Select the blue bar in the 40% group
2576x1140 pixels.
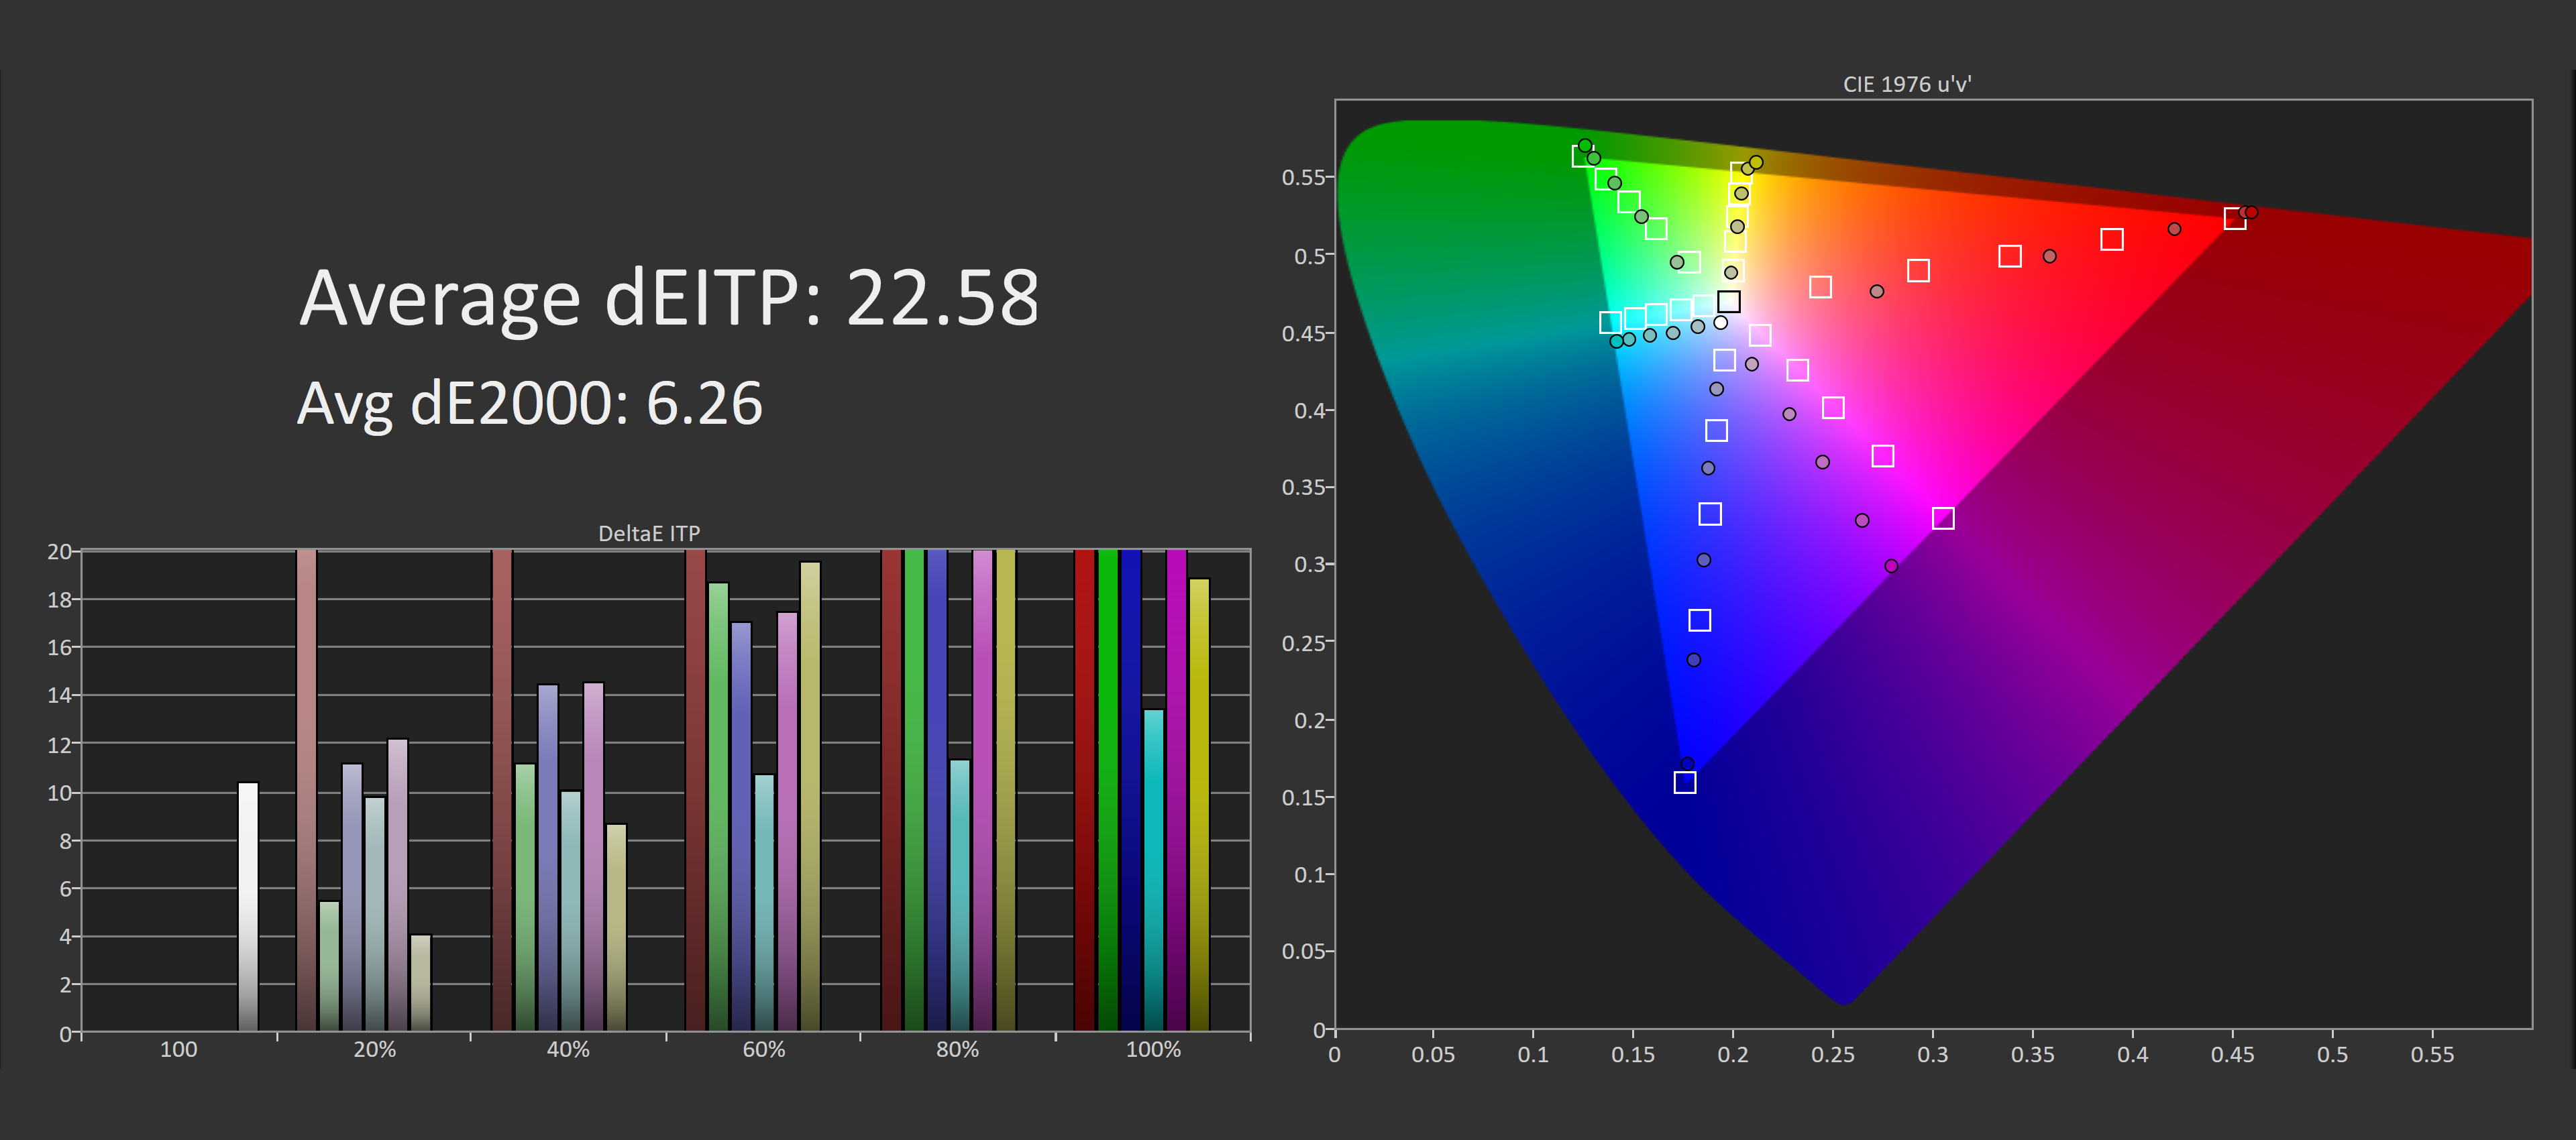[x=548, y=857]
